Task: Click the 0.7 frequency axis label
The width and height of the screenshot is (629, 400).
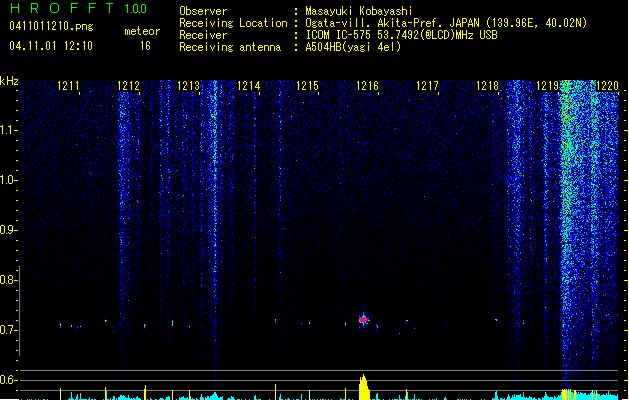Action: click(8, 330)
